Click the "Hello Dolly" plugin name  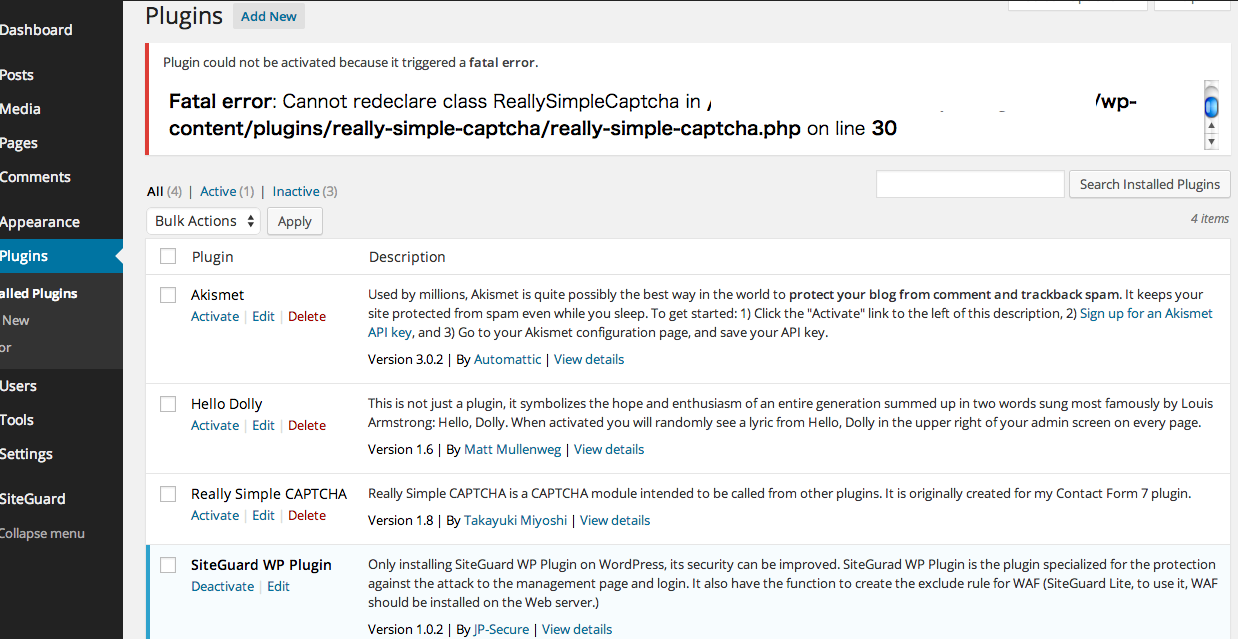tap(227, 404)
